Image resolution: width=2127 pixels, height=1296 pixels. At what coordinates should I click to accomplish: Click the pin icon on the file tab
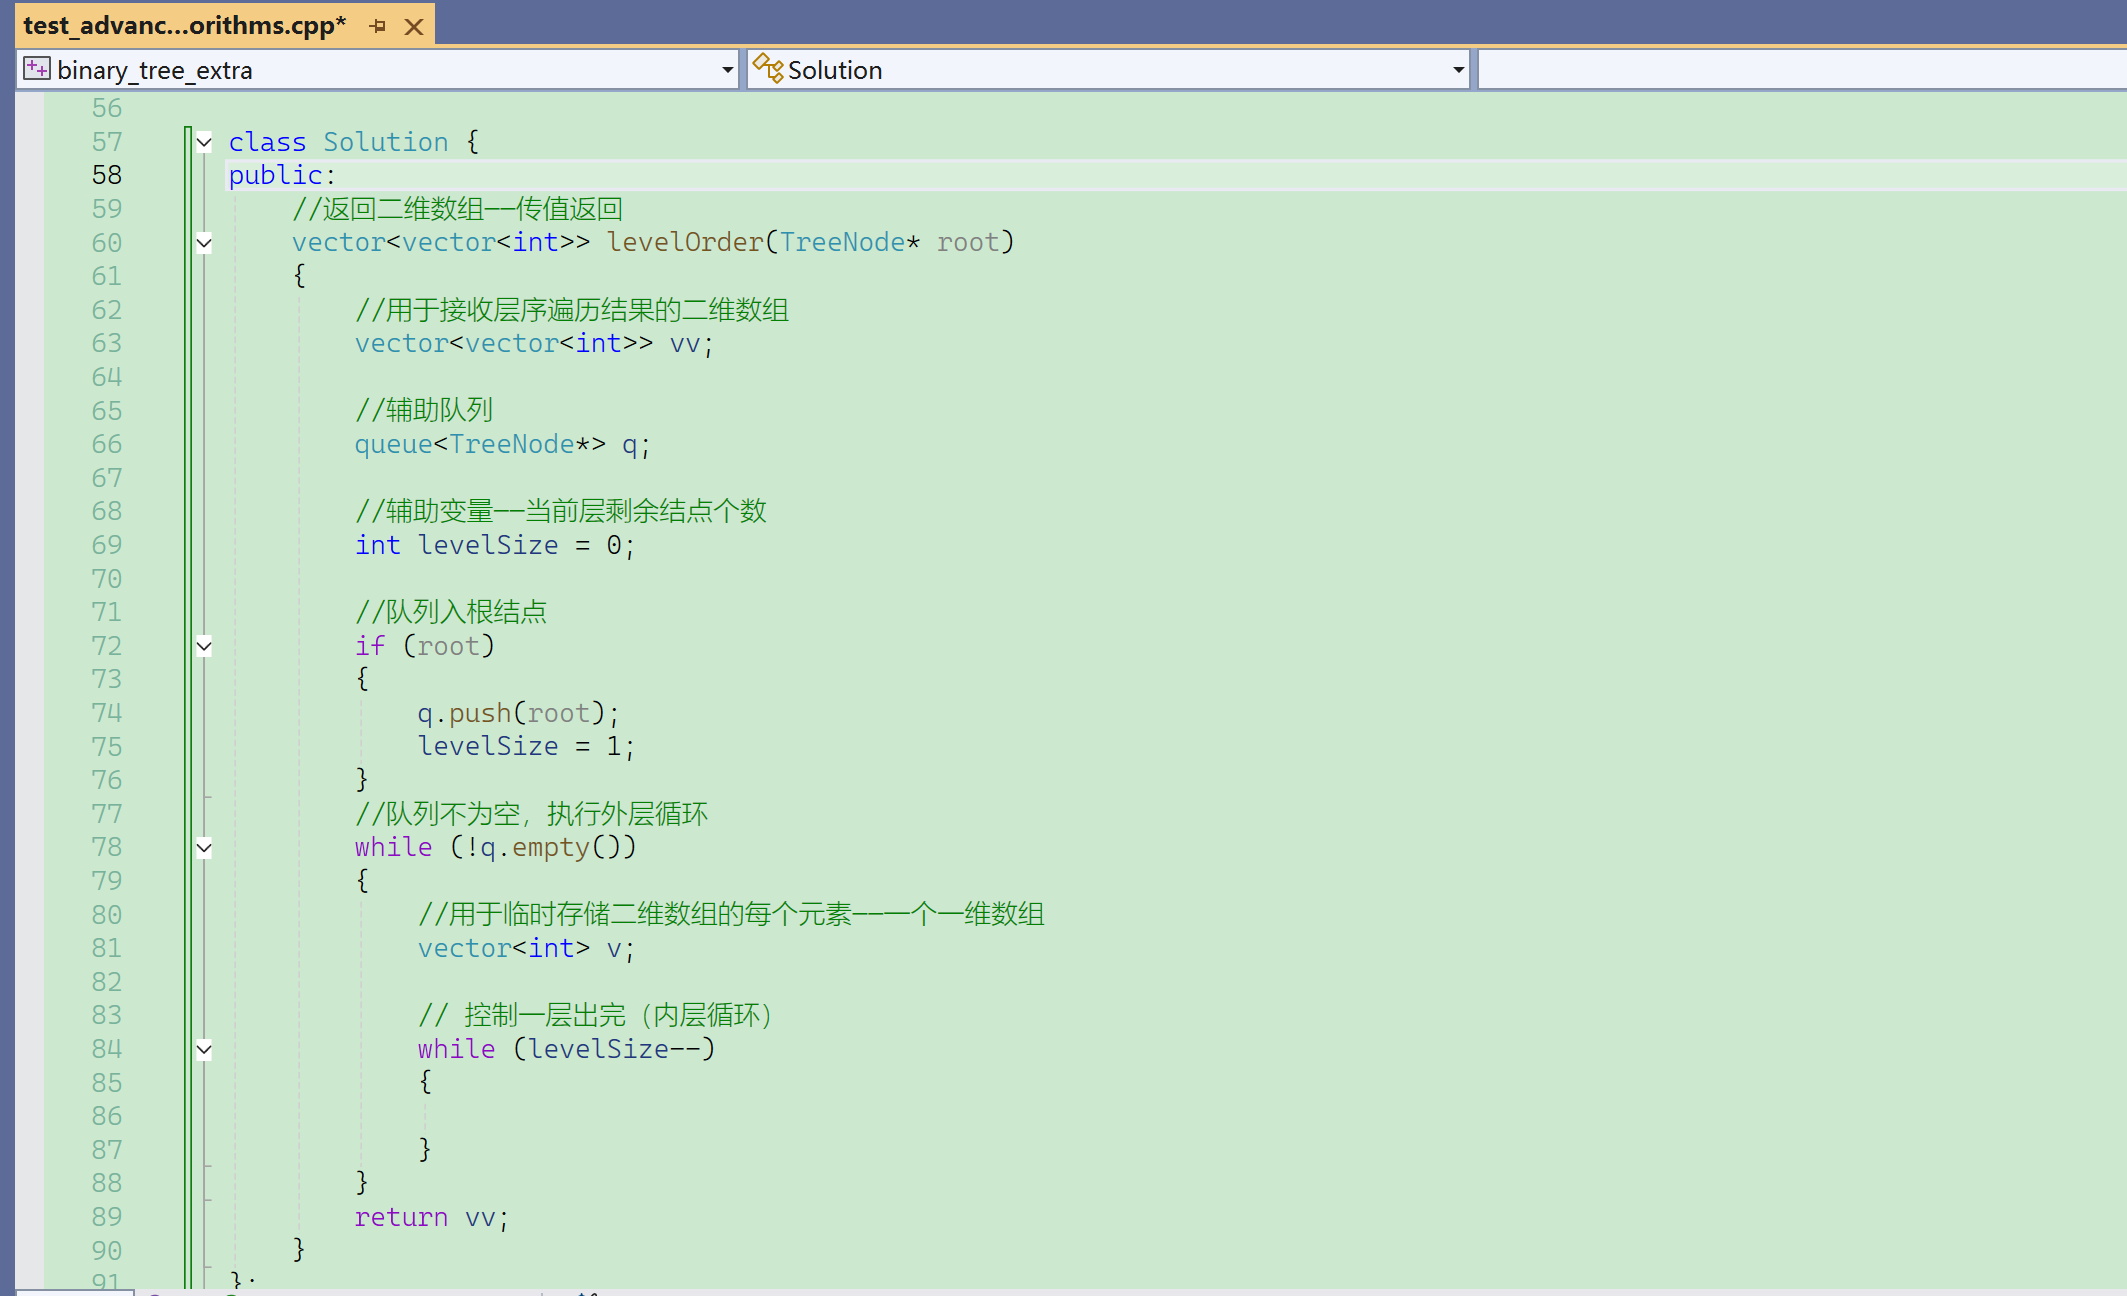coord(377,26)
